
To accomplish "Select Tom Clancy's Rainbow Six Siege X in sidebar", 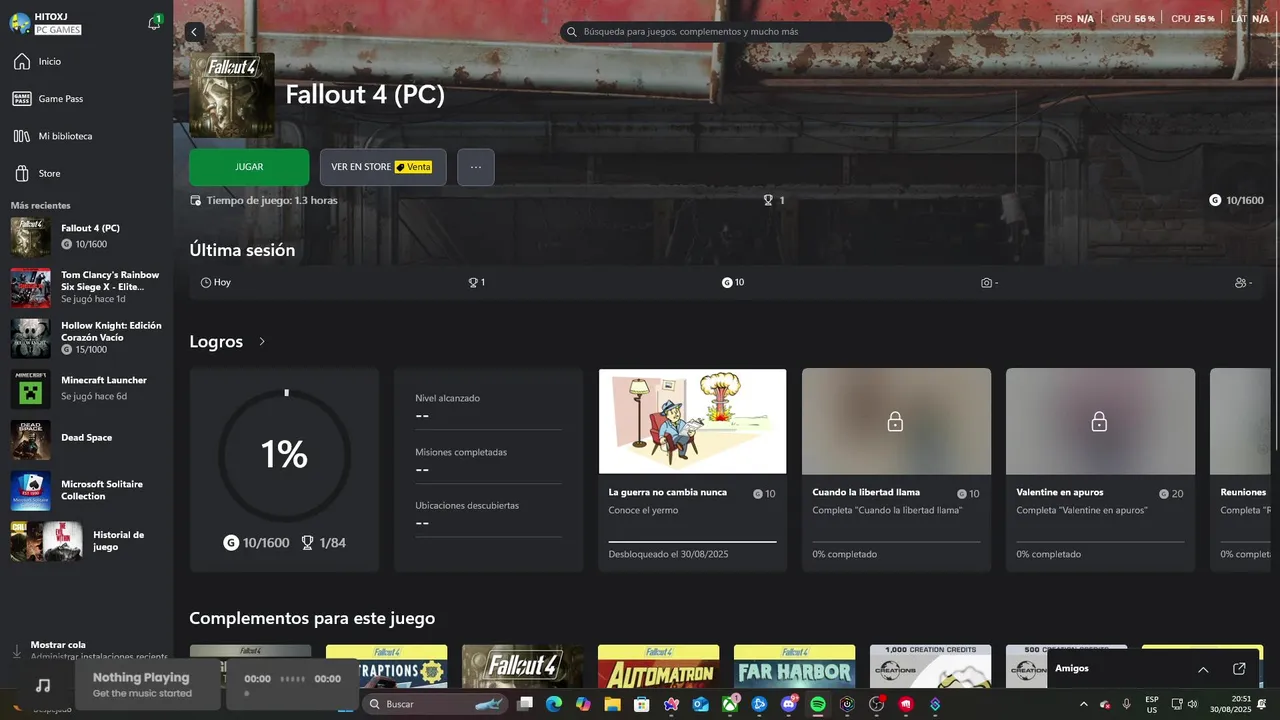I will pos(86,287).
